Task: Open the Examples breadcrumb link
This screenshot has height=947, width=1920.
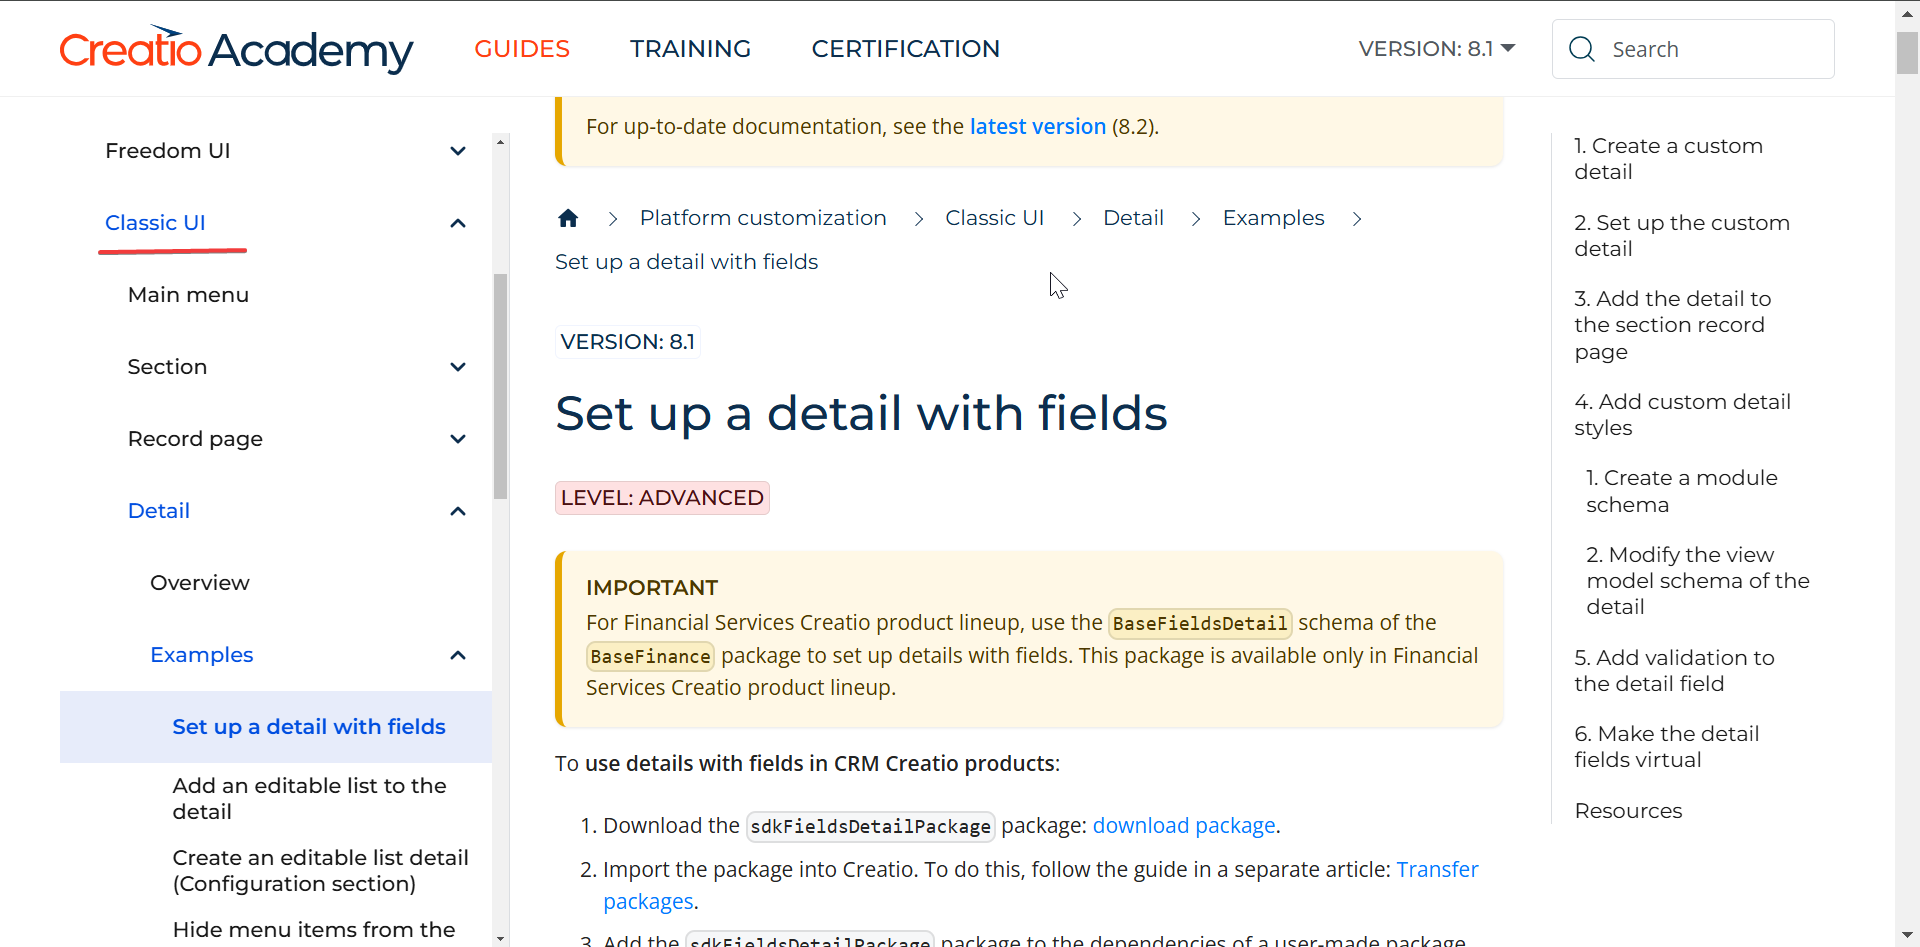Action: [x=1273, y=218]
